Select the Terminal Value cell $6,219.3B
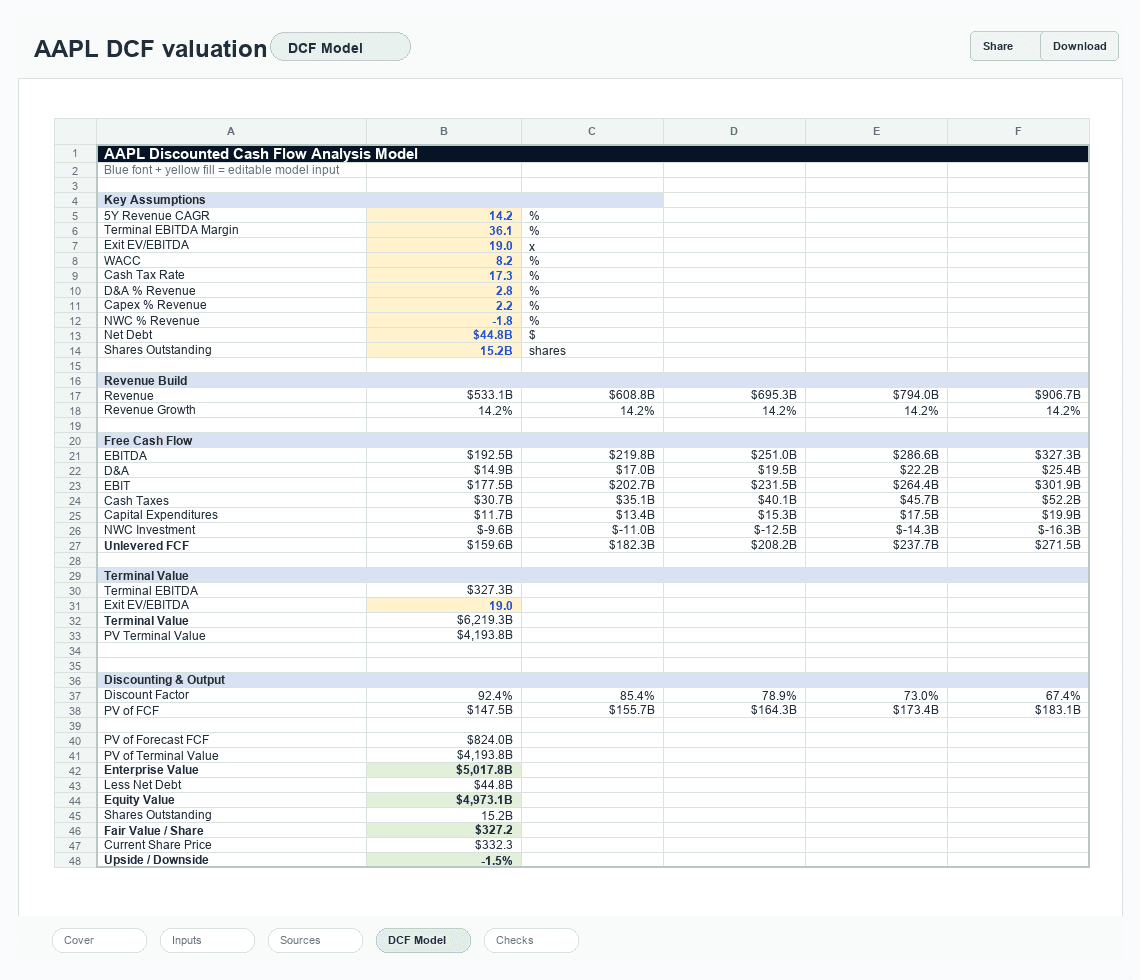 pyautogui.click(x=443, y=620)
